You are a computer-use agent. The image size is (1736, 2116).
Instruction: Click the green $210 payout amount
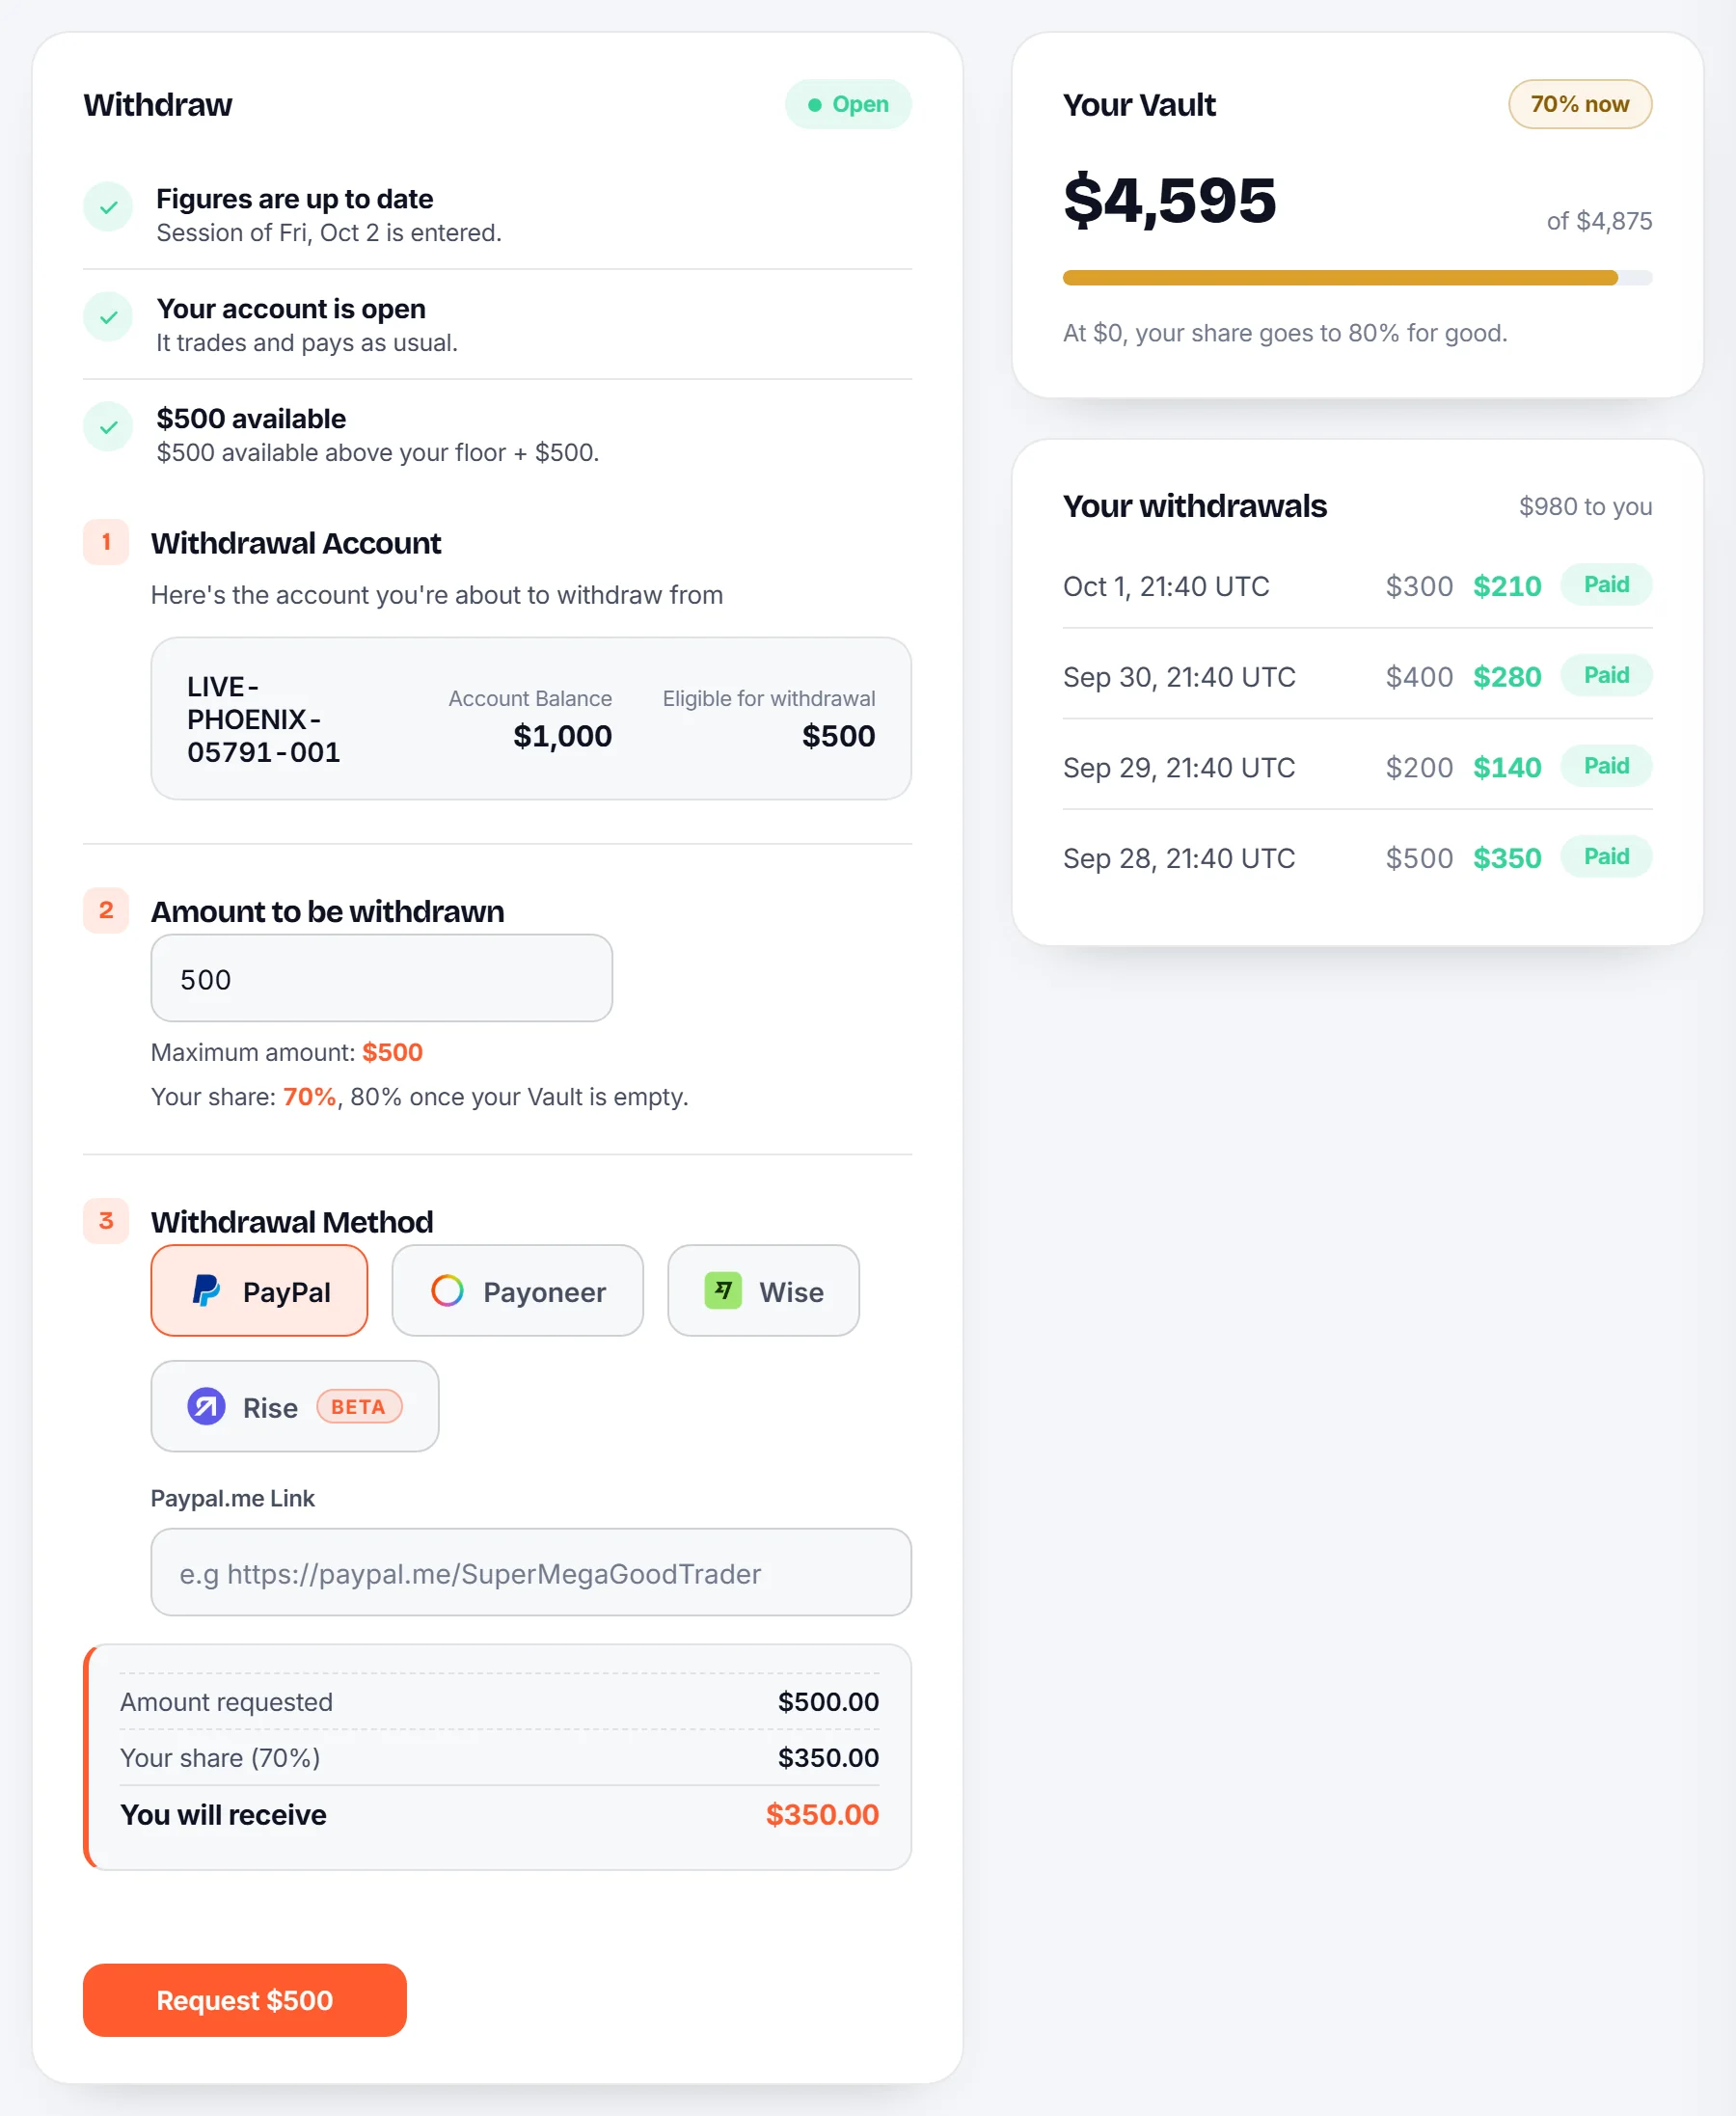click(1507, 586)
